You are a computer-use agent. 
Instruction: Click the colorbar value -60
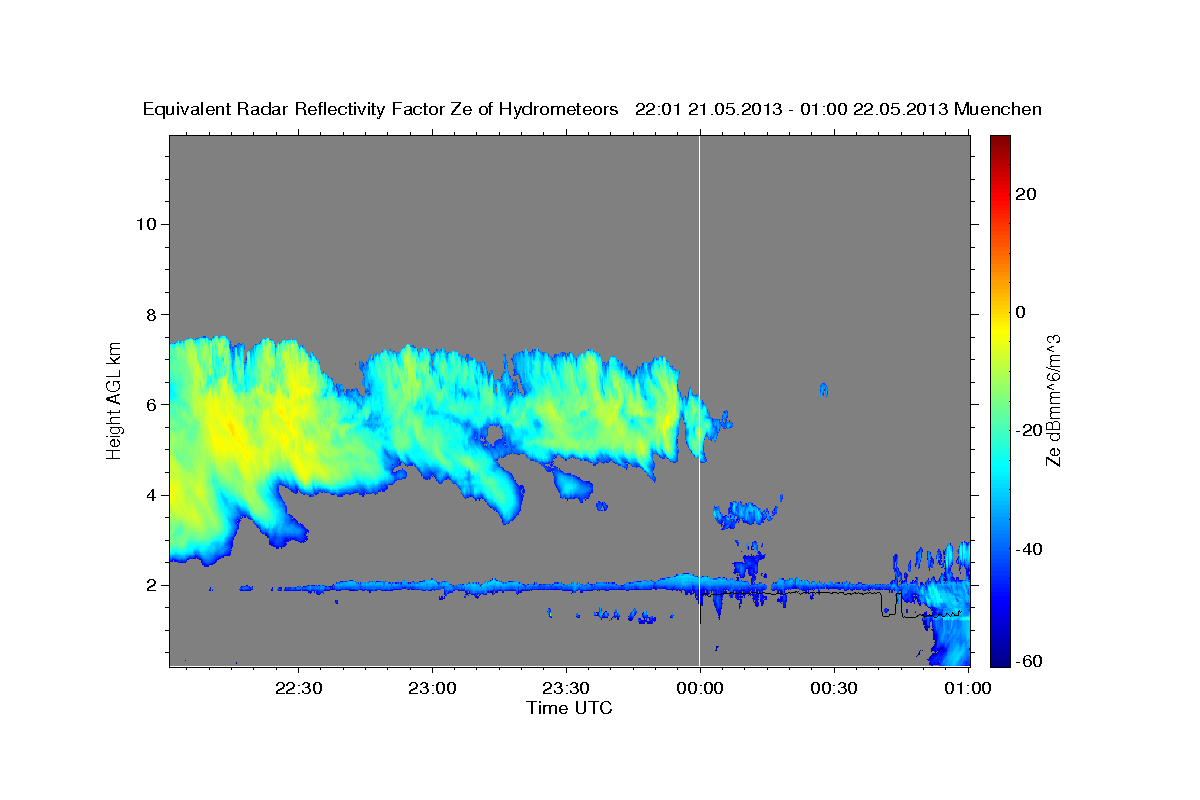(x=1031, y=661)
